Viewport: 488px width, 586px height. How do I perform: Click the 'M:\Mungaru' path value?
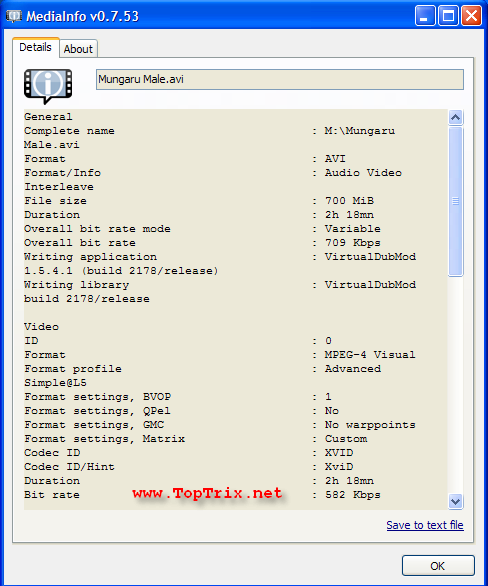360,131
